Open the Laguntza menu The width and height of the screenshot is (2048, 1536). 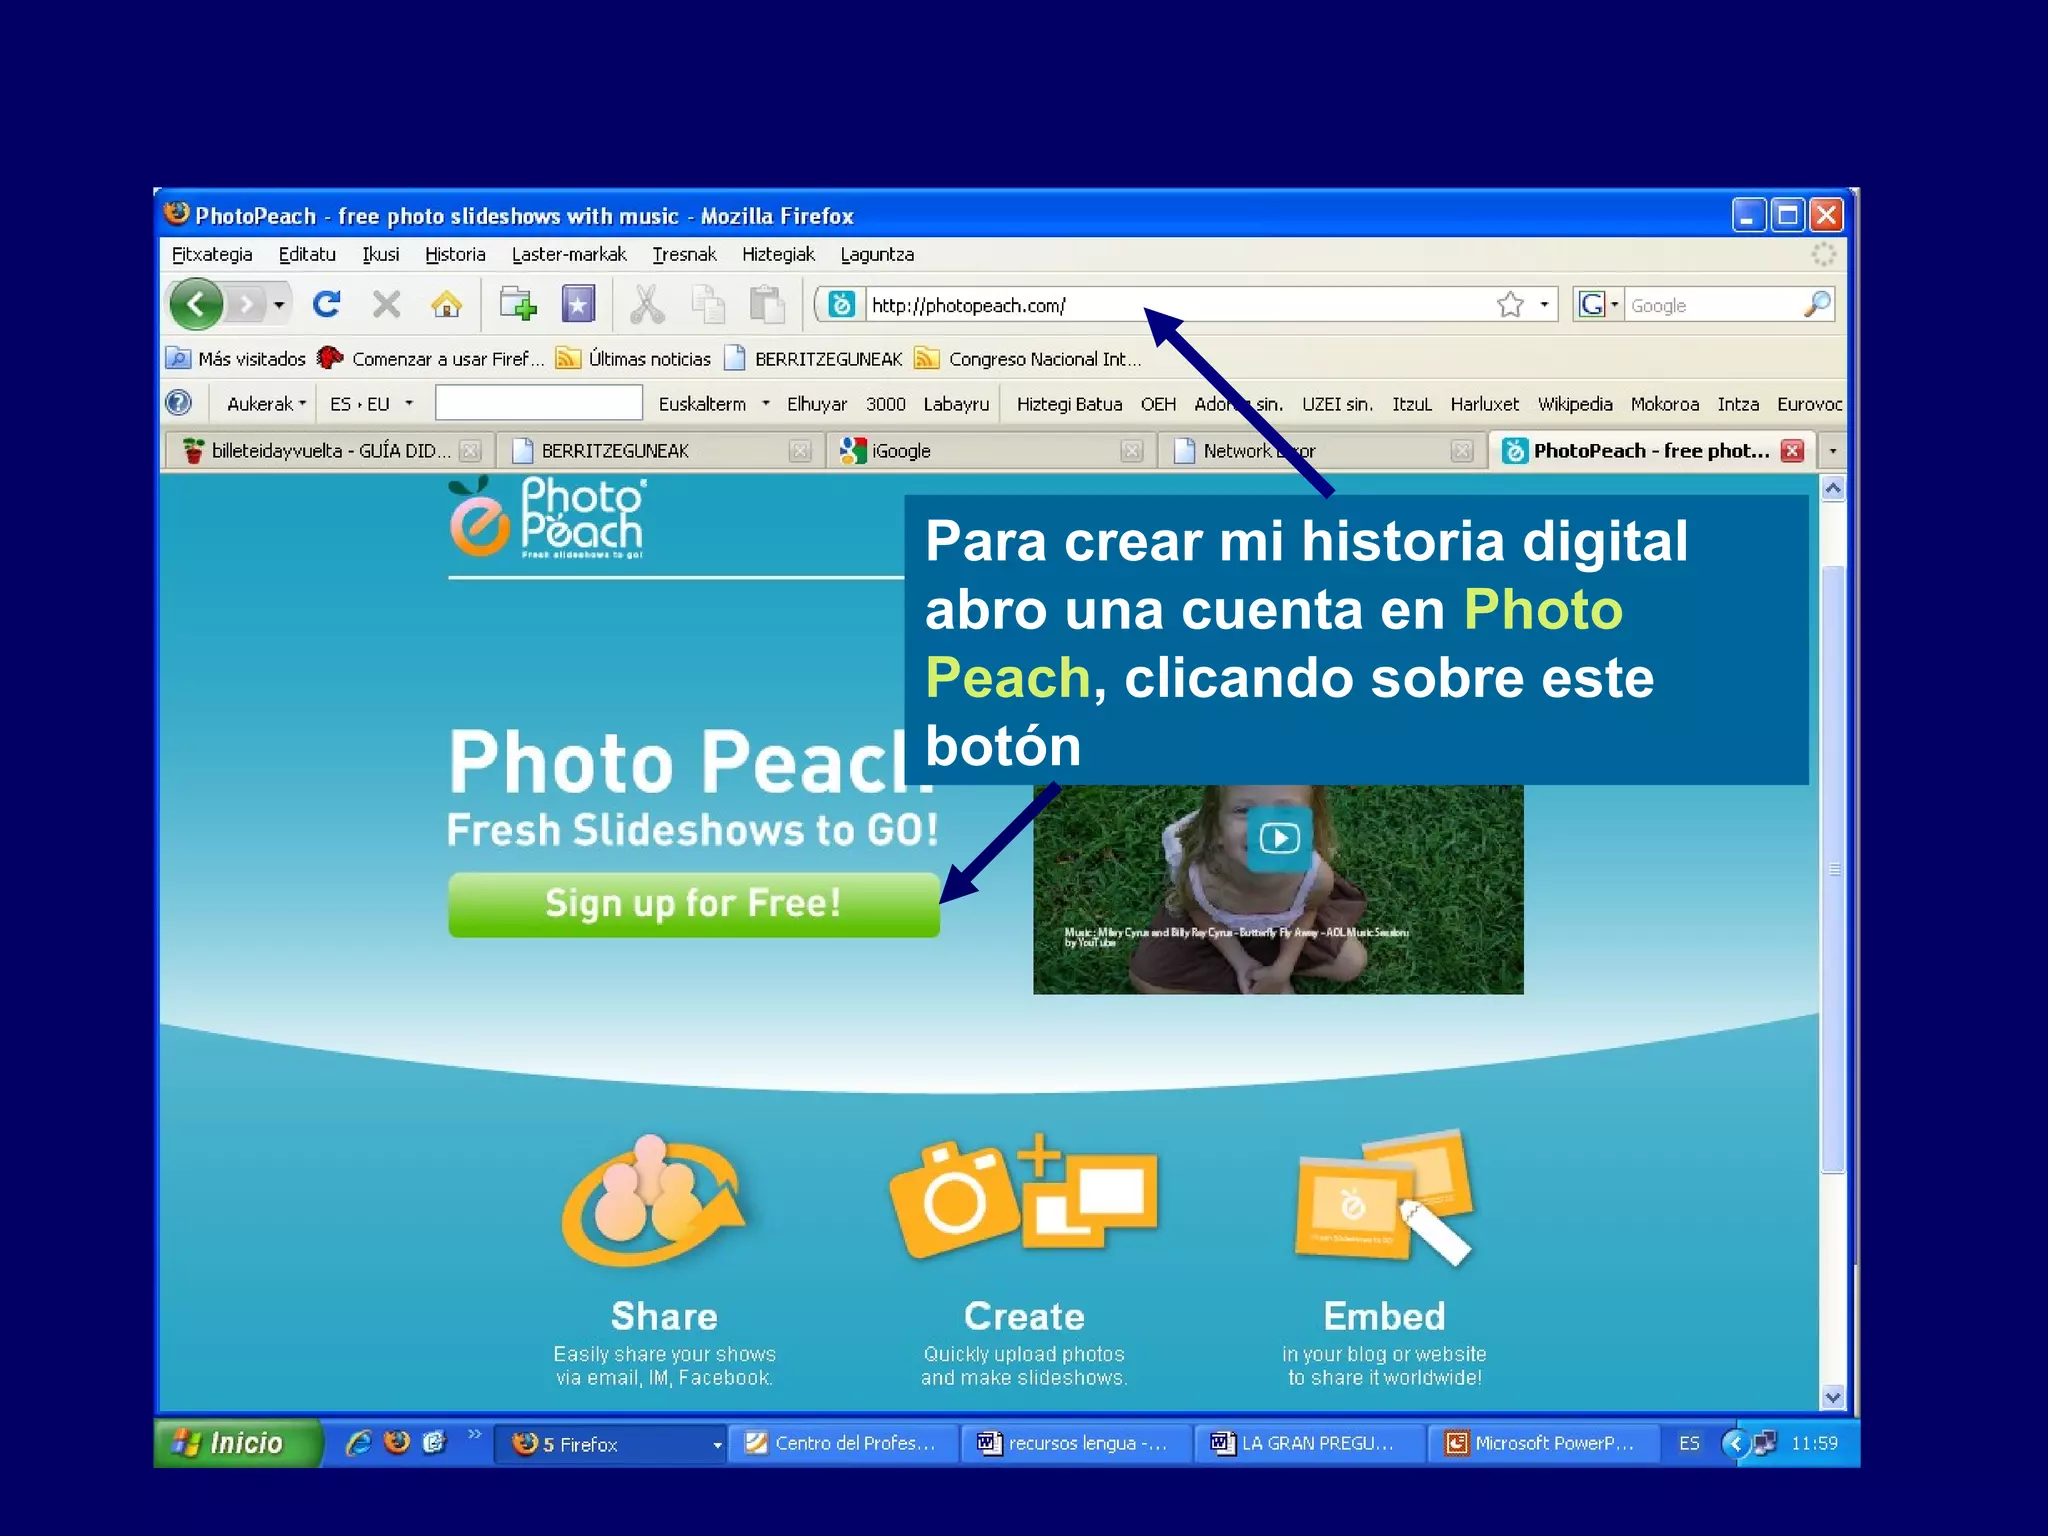[x=877, y=254]
